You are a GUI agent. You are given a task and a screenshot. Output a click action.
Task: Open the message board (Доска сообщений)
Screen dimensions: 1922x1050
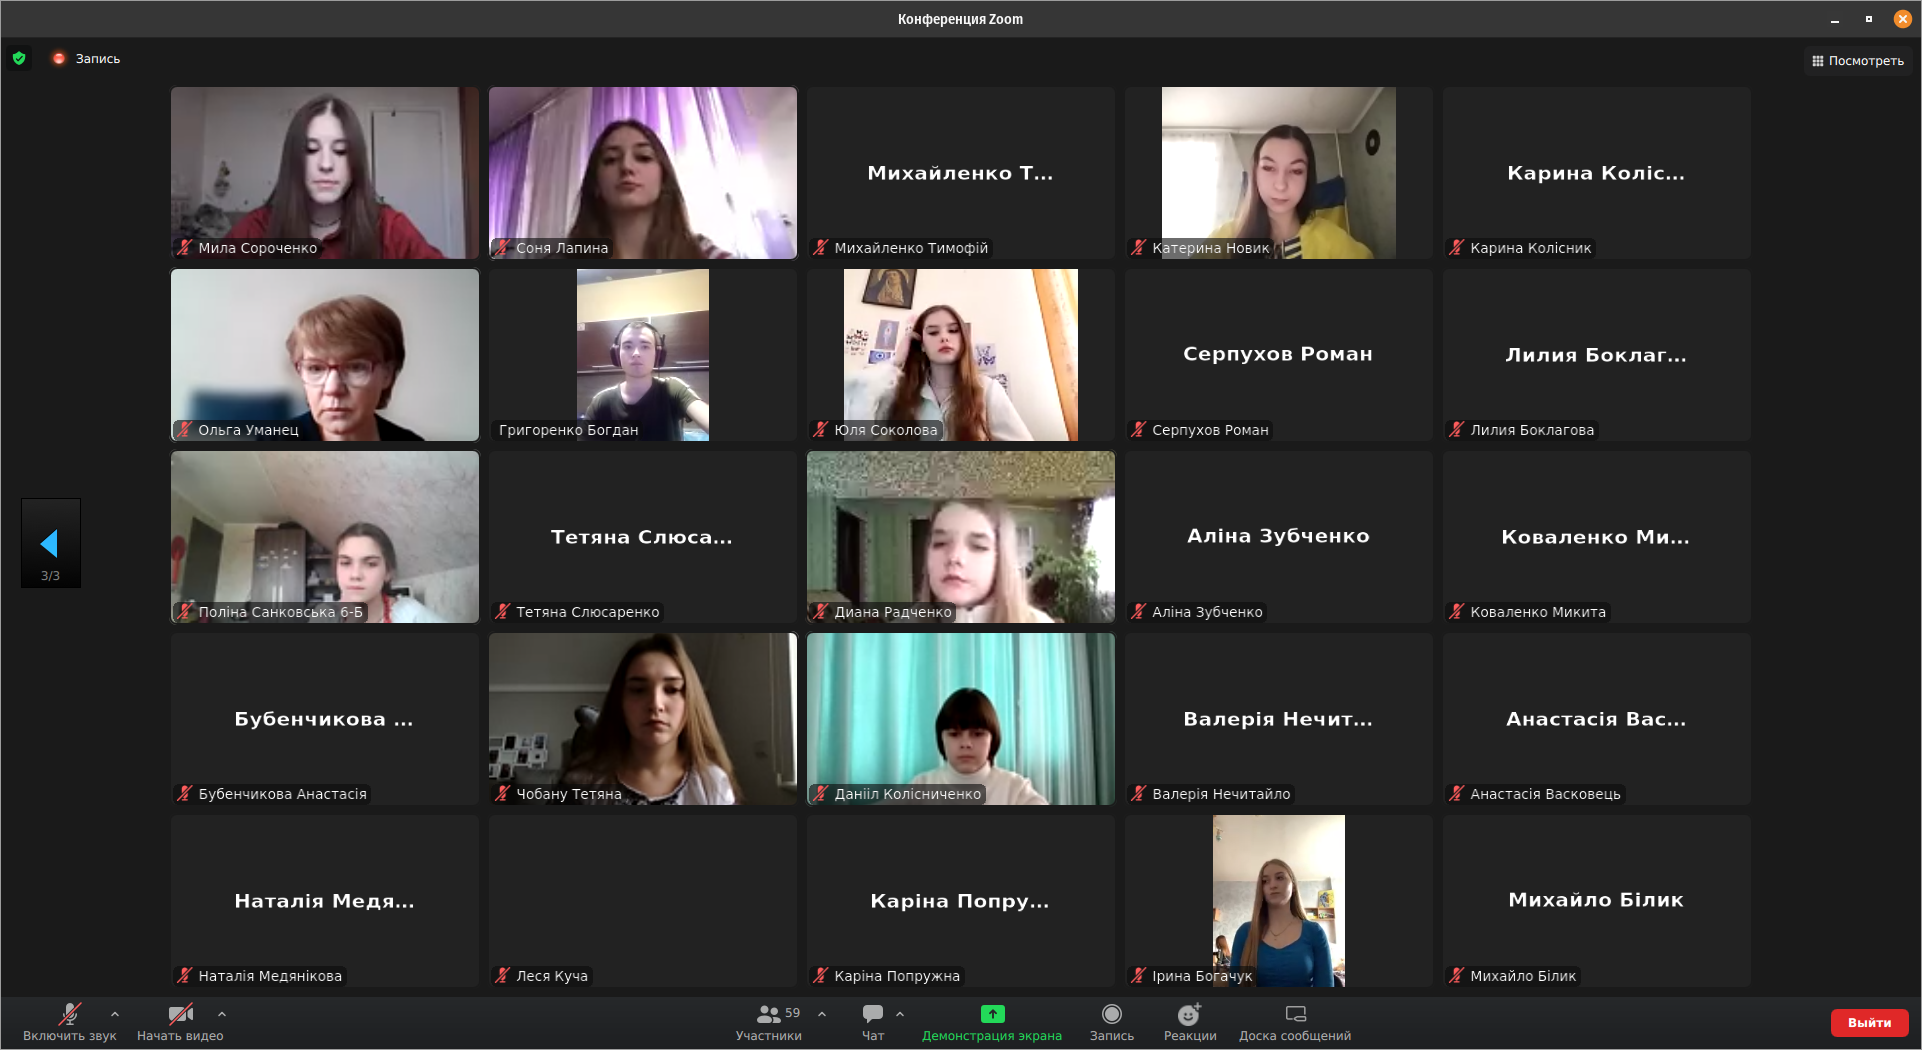[1295, 1015]
